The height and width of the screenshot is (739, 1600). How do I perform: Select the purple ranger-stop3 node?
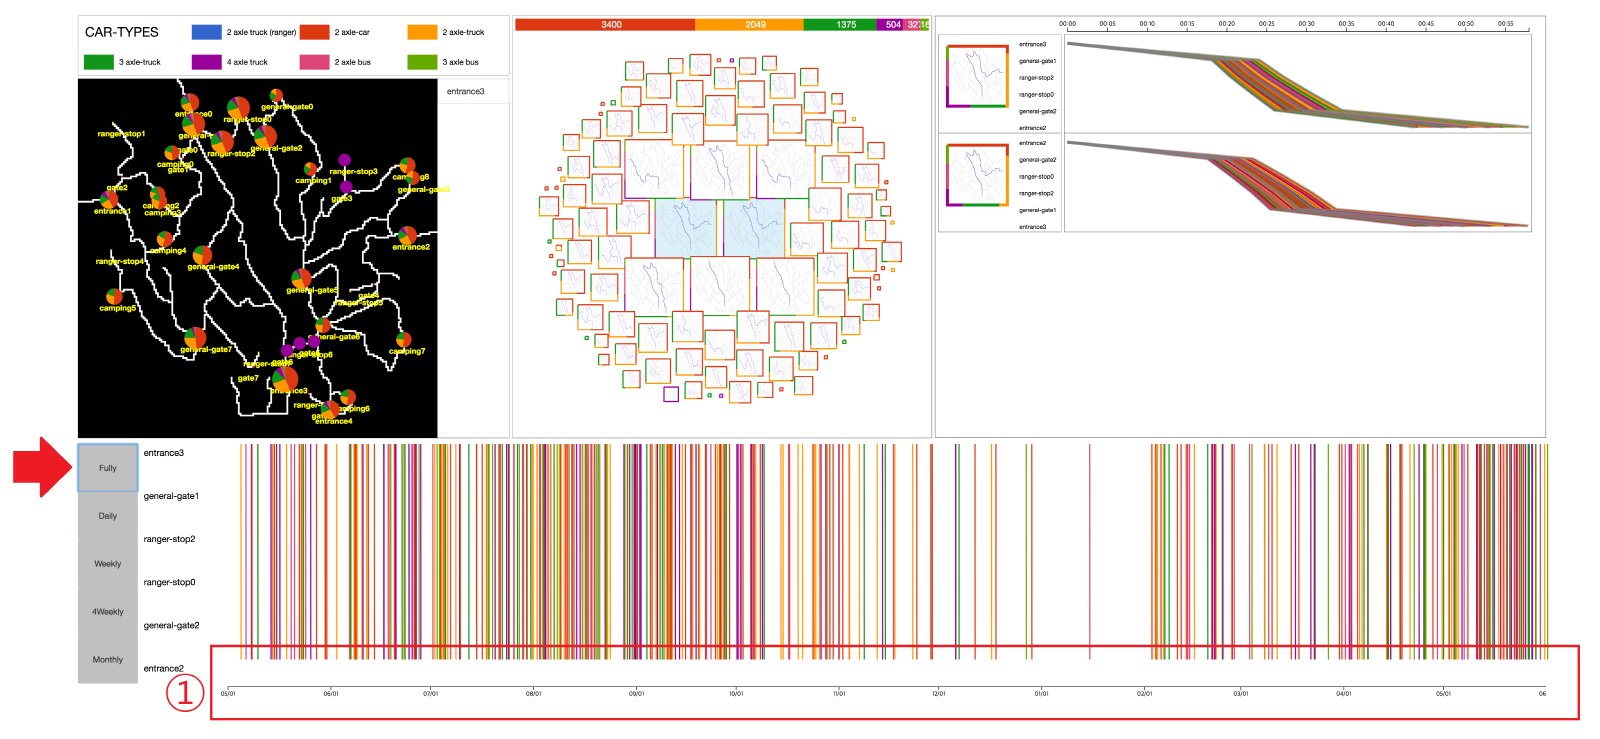(345, 160)
